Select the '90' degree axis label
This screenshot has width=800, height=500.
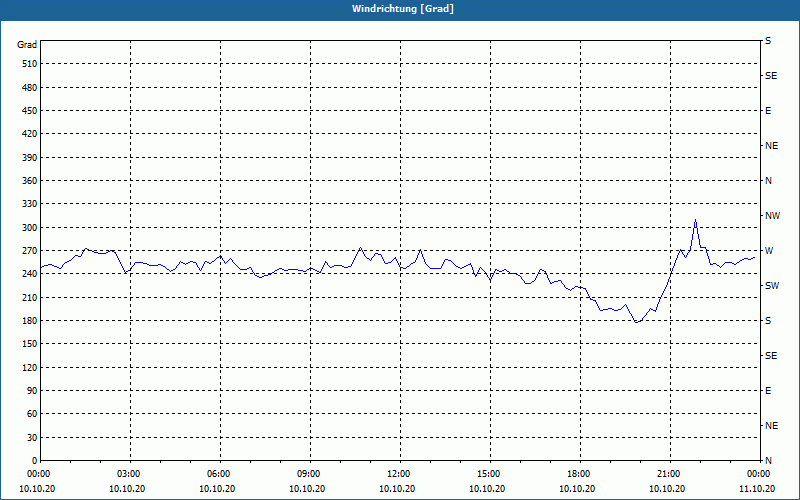(32, 391)
